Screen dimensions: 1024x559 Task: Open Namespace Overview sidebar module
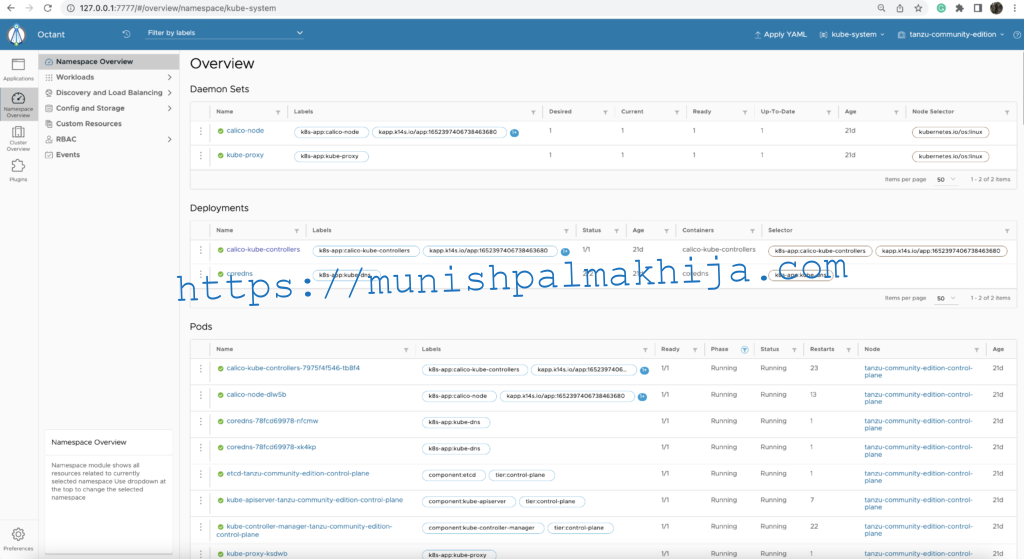pos(18,104)
